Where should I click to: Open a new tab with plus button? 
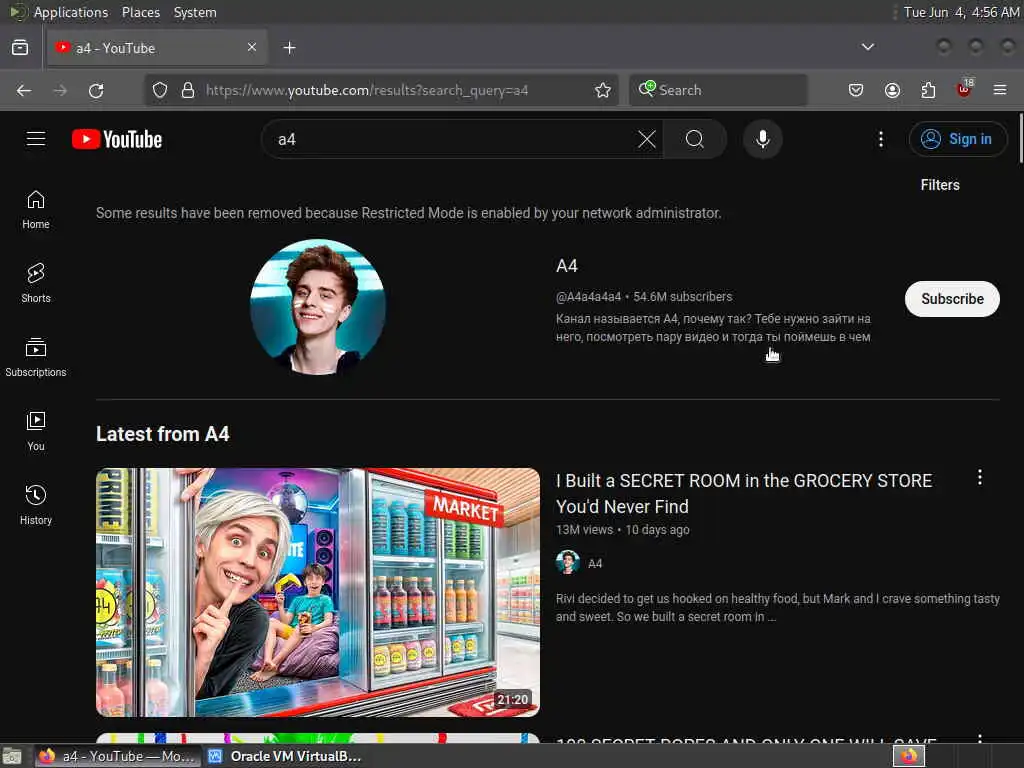click(x=289, y=48)
